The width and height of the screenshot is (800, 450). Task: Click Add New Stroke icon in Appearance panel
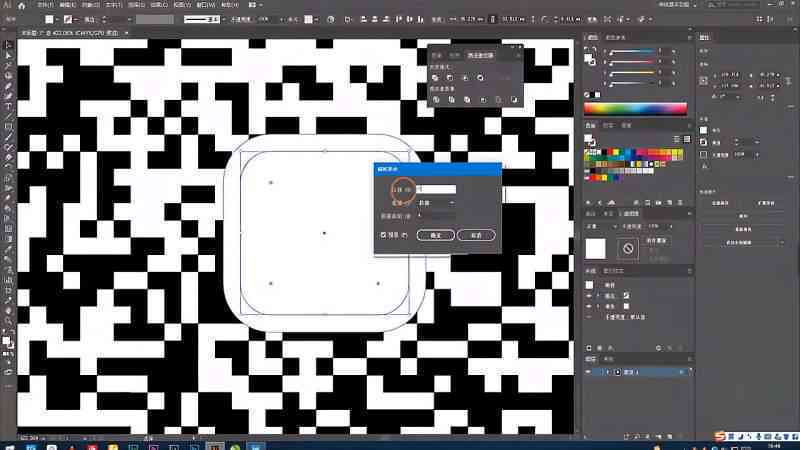tap(589, 348)
